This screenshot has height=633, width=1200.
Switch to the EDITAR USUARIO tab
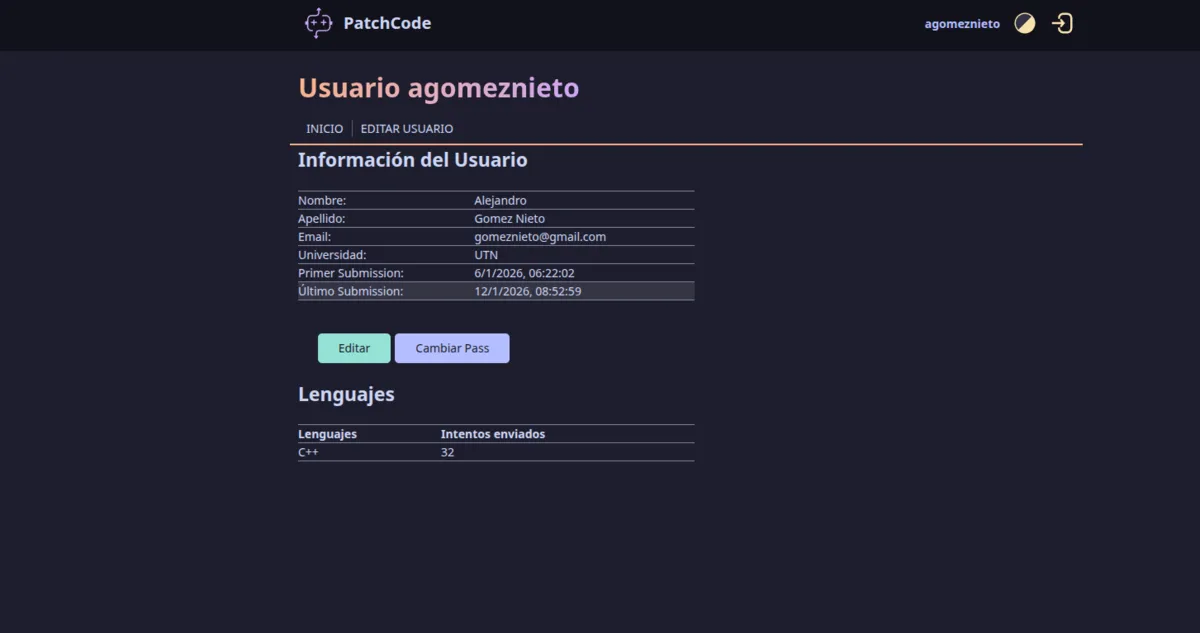click(x=406, y=129)
